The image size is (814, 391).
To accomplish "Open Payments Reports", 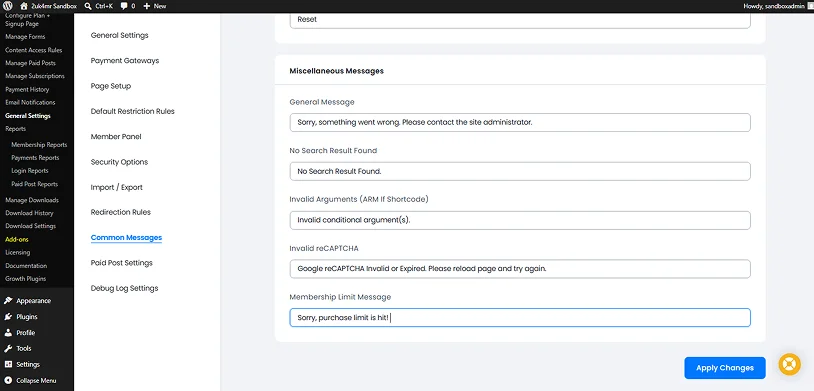I will point(35,158).
